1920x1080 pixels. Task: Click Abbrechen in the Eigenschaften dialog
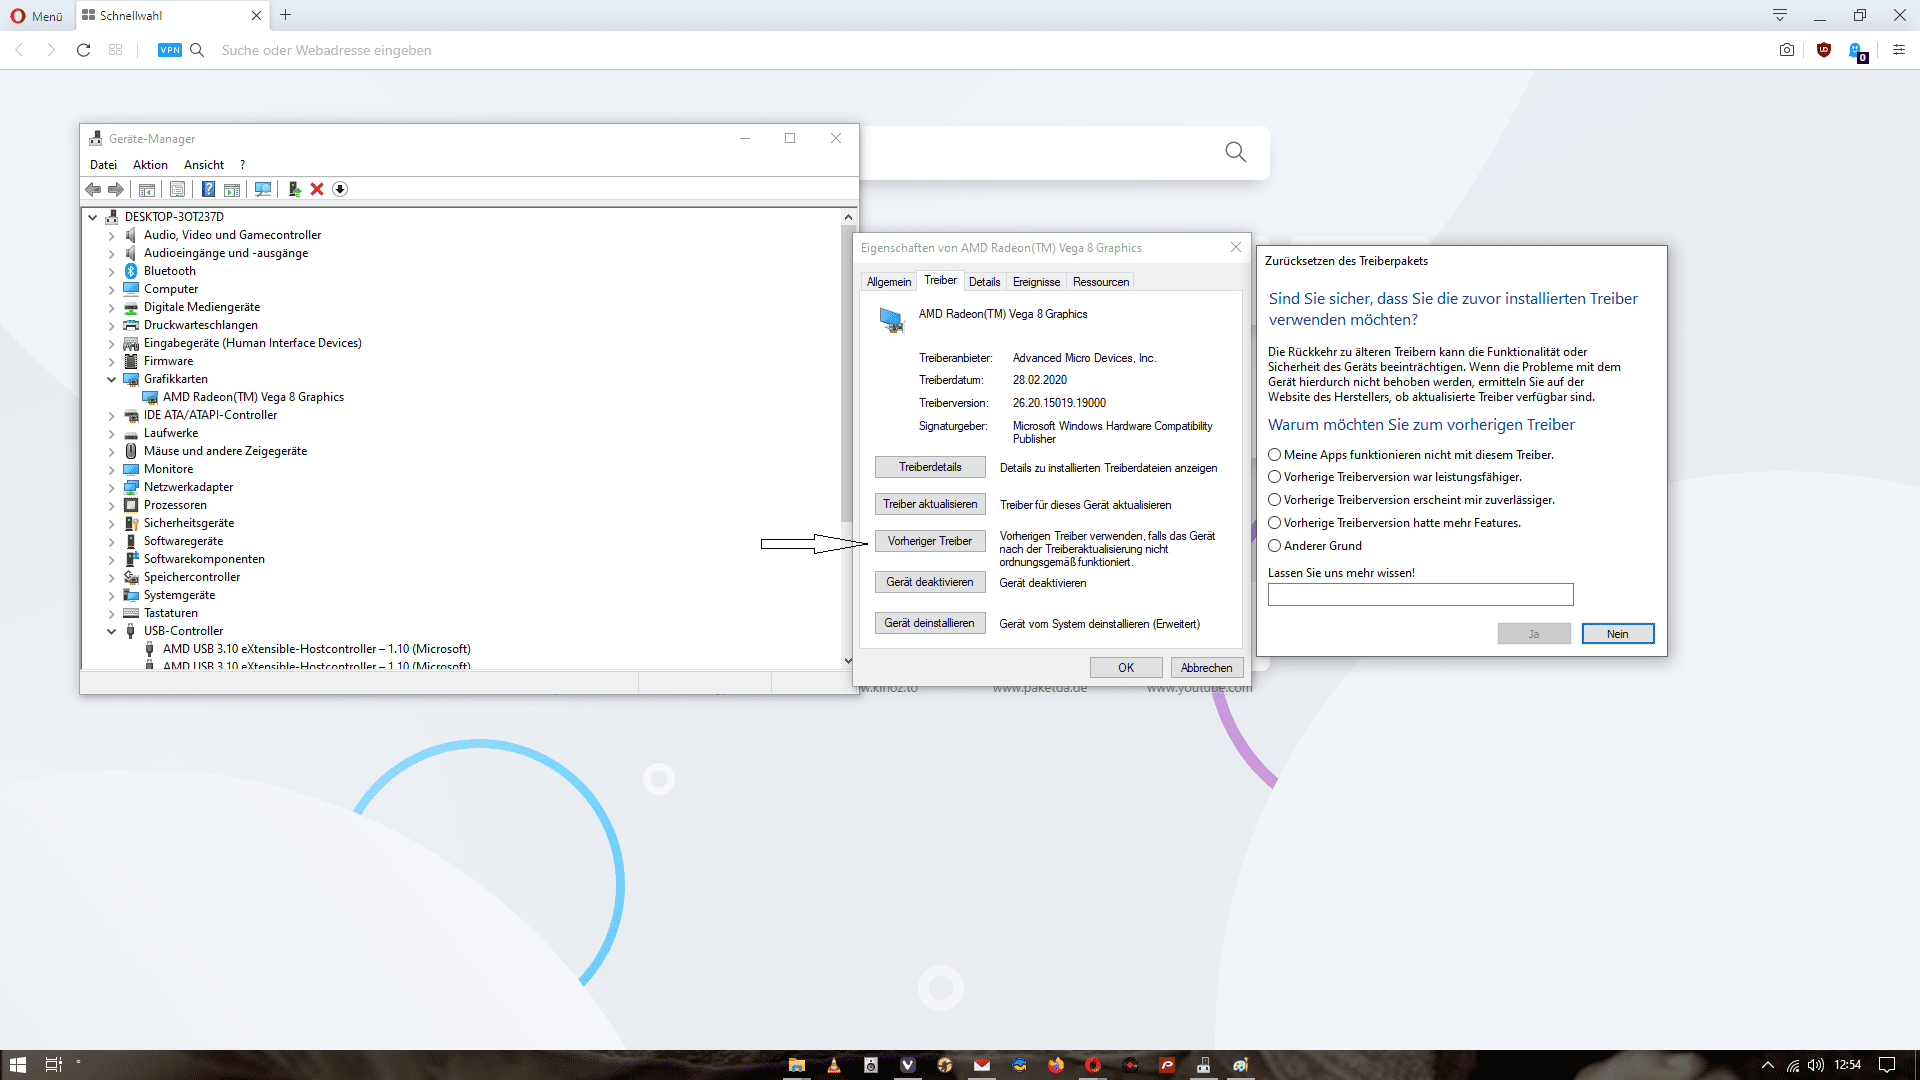point(1207,668)
